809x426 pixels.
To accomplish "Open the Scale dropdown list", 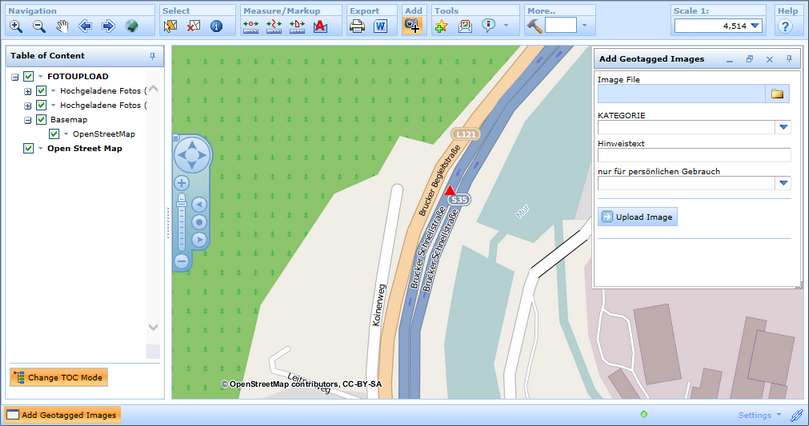I will pyautogui.click(x=754, y=26).
